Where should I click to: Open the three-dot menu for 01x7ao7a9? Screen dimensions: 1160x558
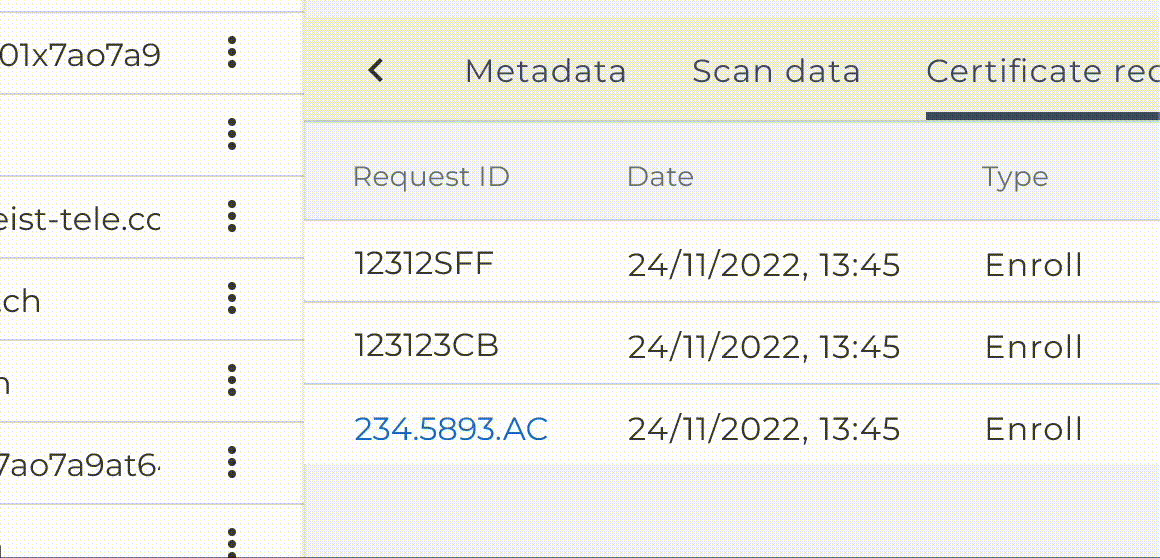232,52
